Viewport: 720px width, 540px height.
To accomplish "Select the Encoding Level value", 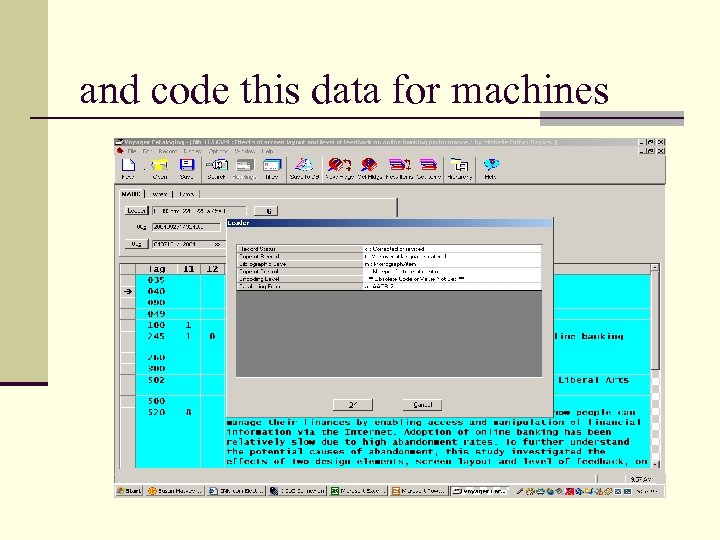I will click(452, 279).
